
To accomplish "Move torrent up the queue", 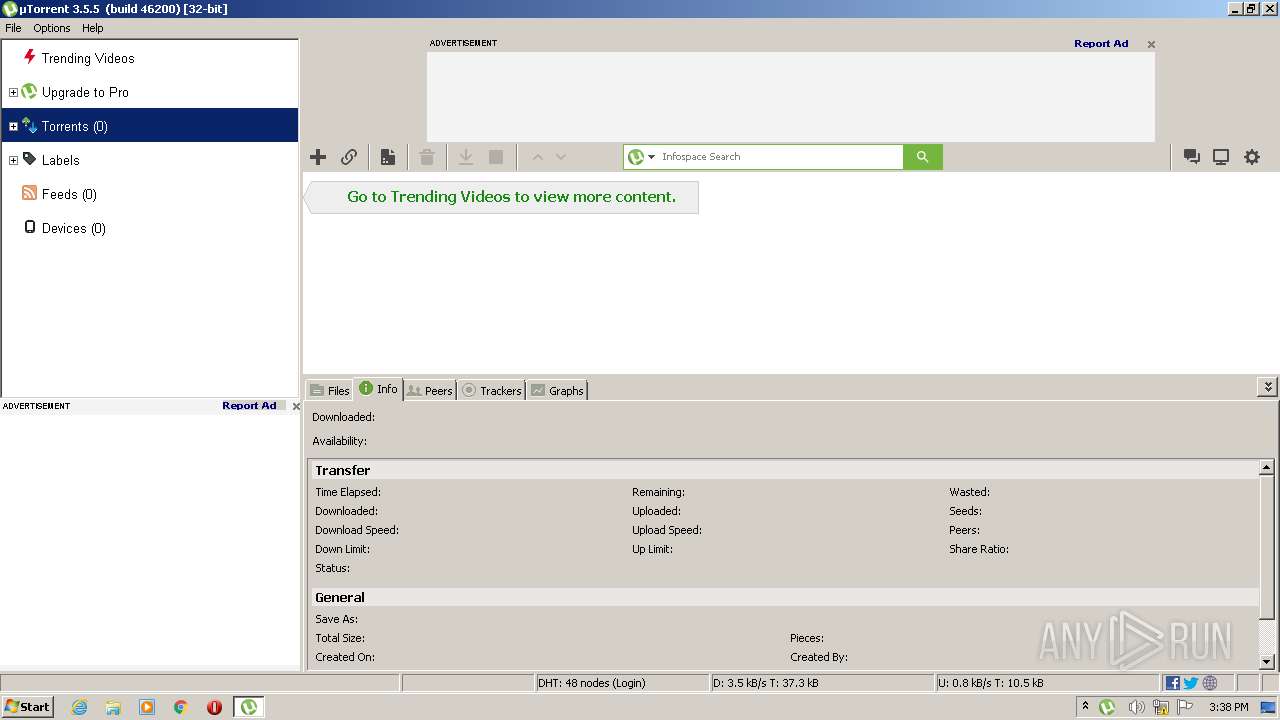I will (x=537, y=157).
